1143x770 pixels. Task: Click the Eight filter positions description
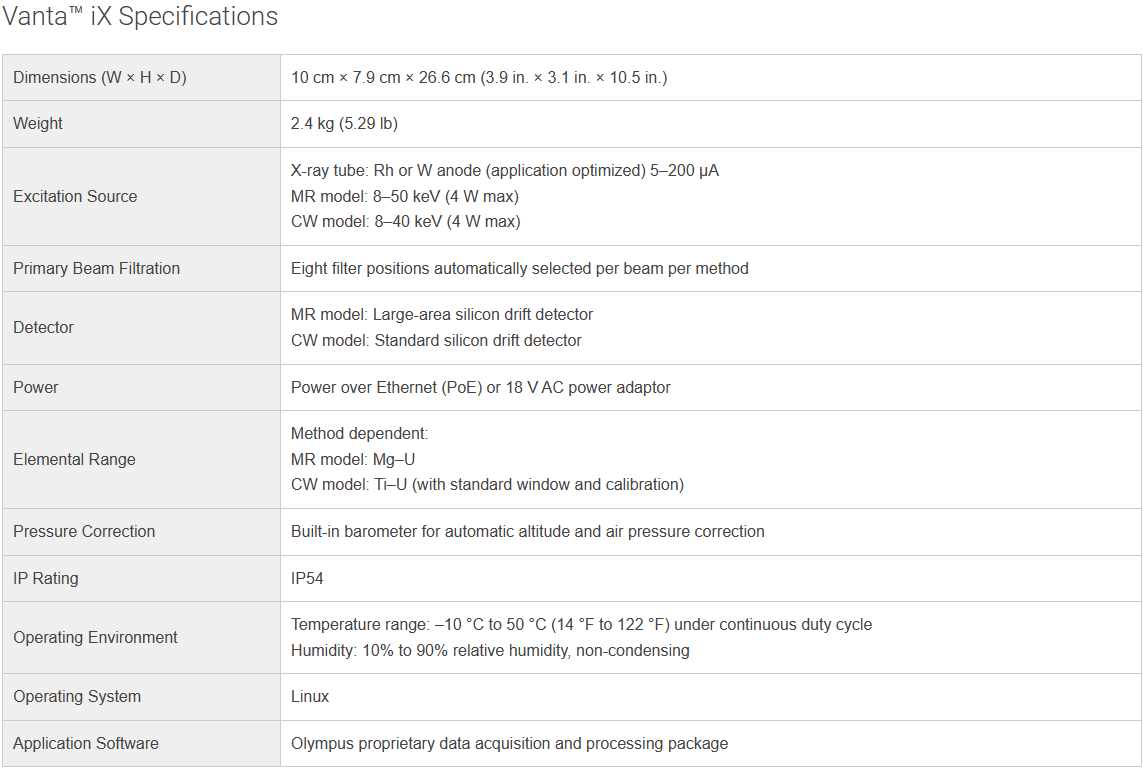[x=519, y=269]
